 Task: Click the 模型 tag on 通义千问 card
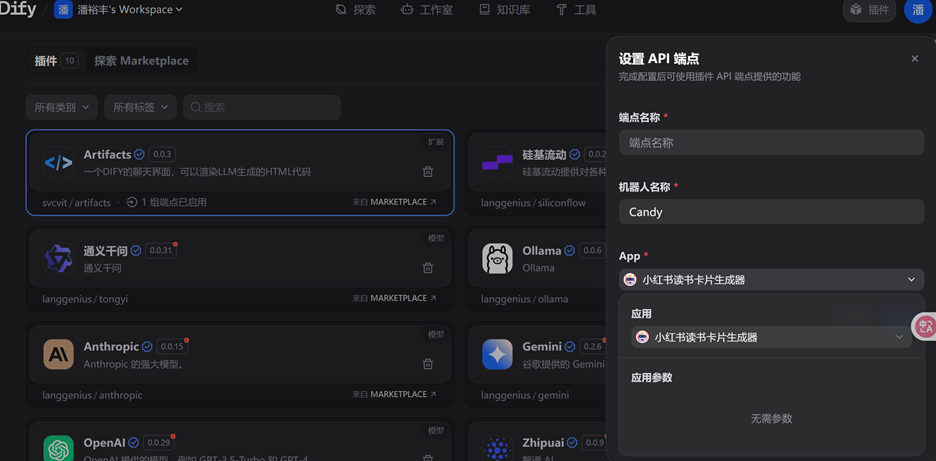pos(436,238)
